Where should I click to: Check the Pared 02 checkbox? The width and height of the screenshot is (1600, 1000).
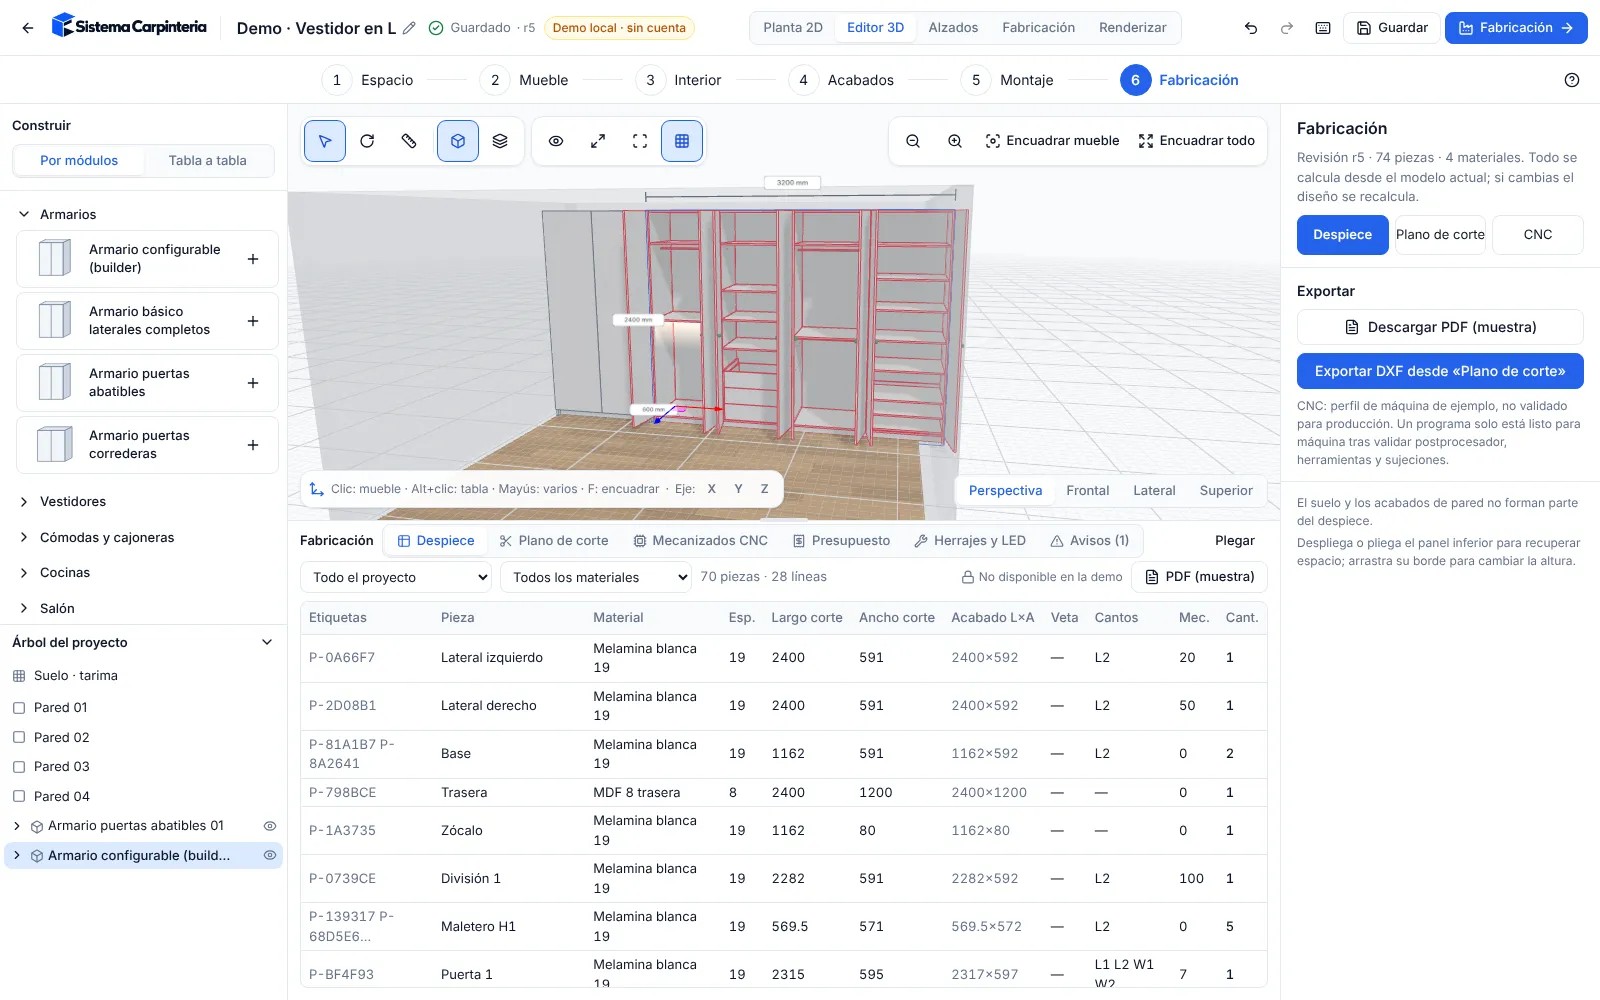(19, 738)
